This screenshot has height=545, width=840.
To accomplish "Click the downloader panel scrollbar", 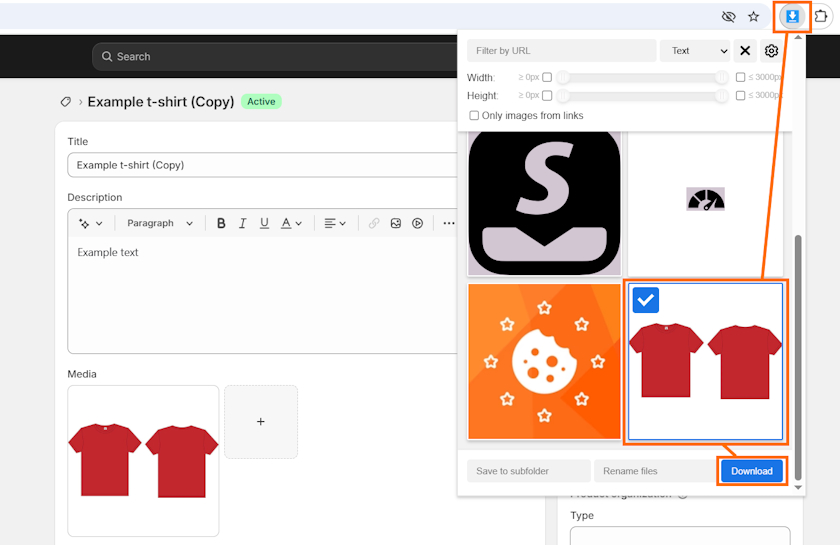I will 798,356.
